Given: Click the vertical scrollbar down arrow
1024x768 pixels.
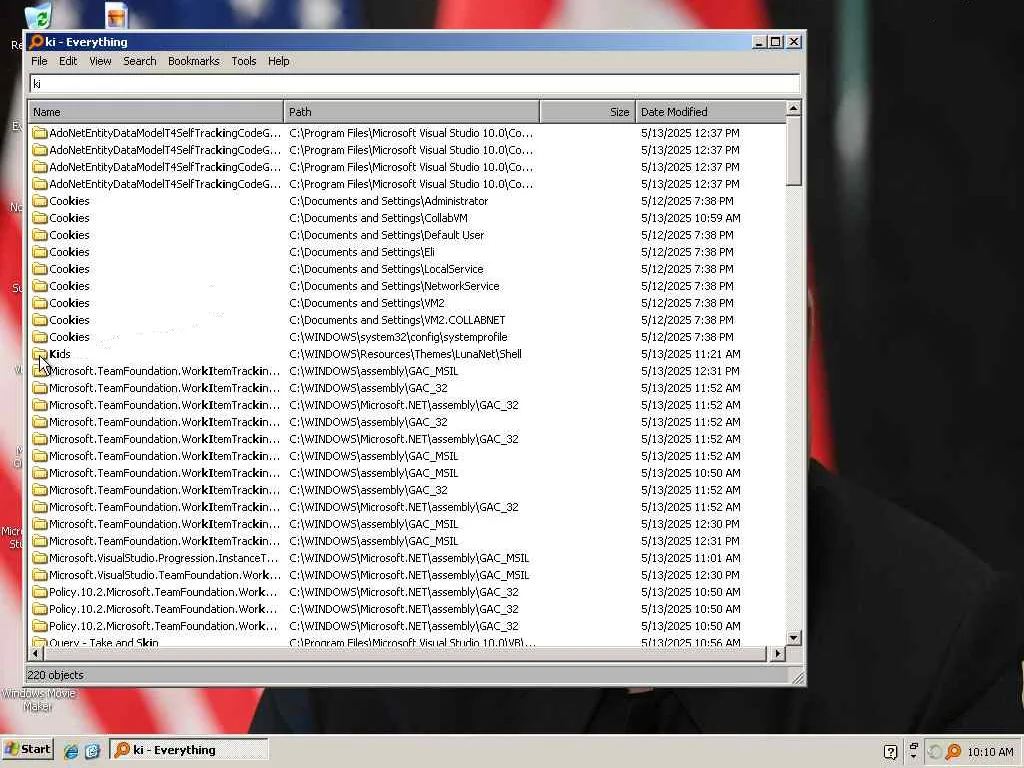Looking at the screenshot, I should tap(793, 637).
